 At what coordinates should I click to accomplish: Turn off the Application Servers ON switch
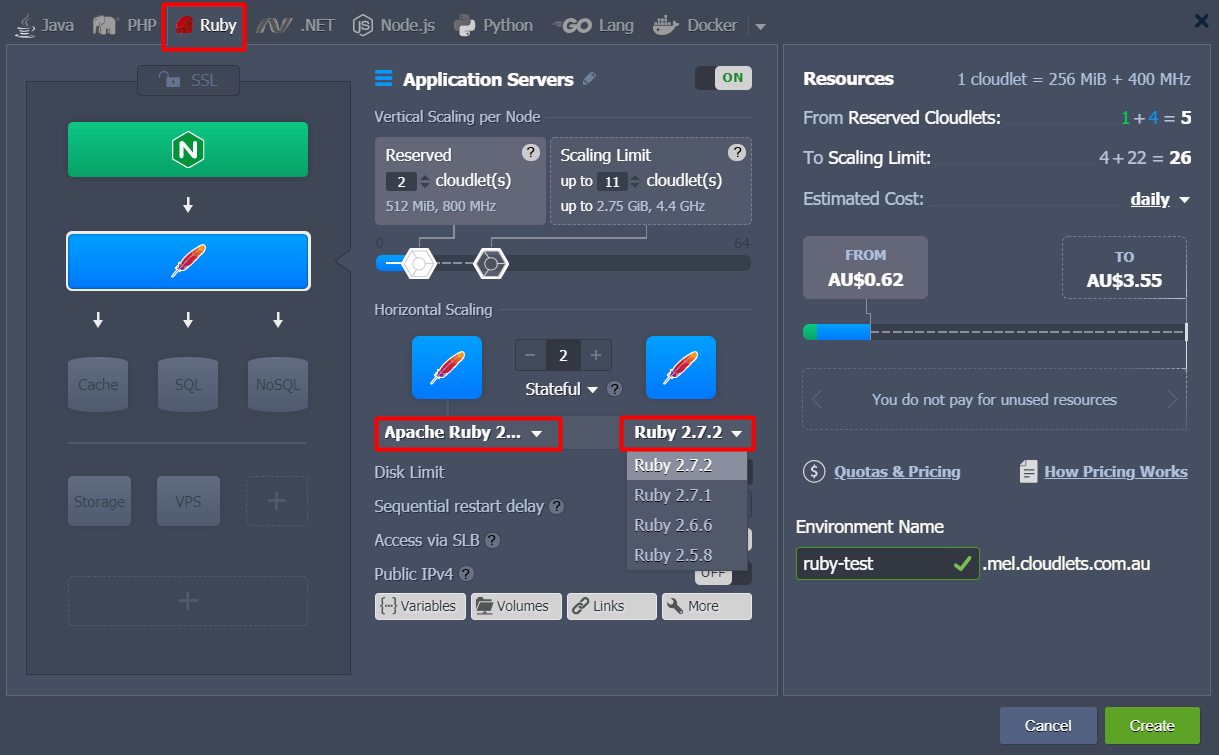tap(723, 78)
